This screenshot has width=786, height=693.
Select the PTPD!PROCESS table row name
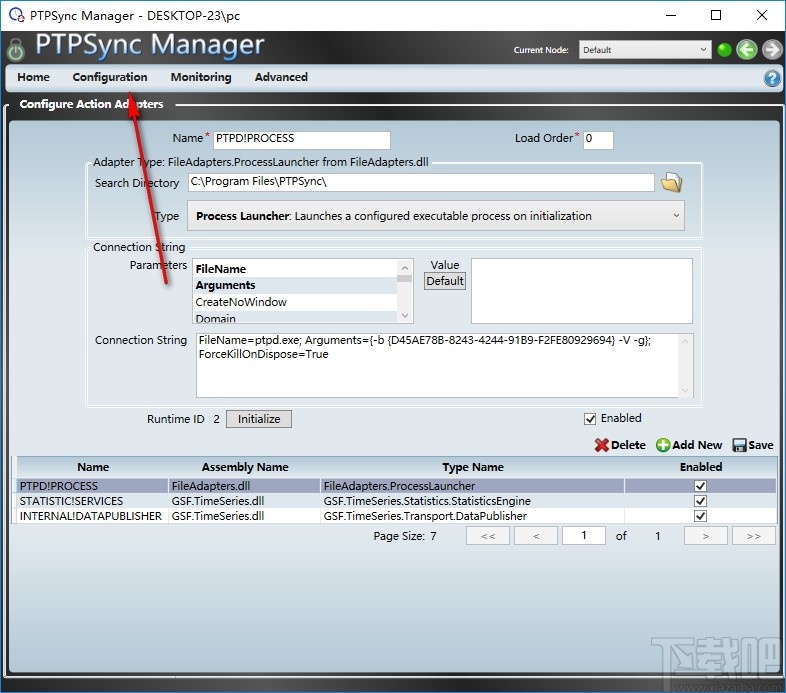pyautogui.click(x=59, y=486)
